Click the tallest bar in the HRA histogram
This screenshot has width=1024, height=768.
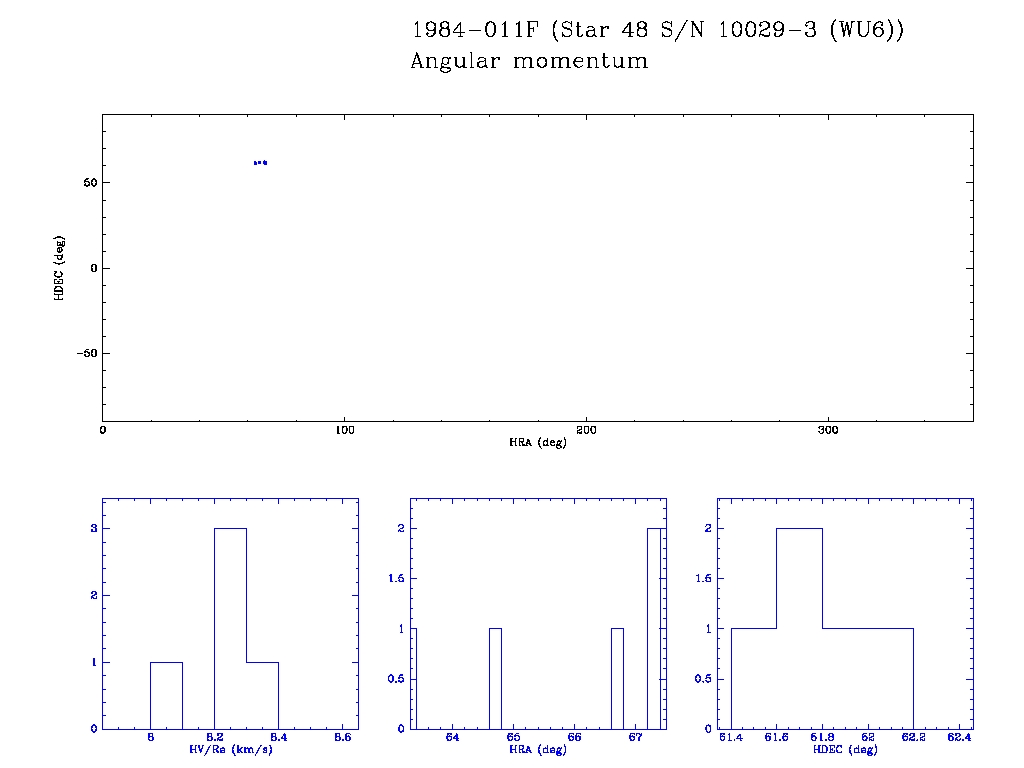point(653,628)
